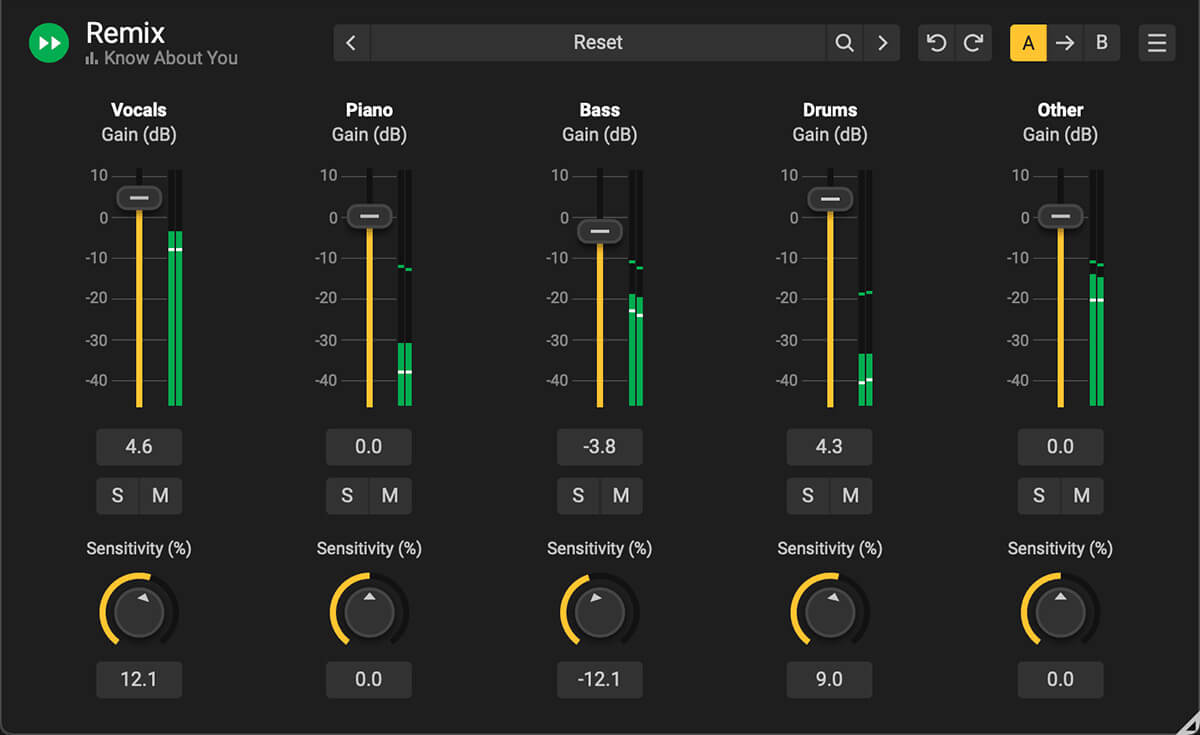The width and height of the screenshot is (1200, 735).
Task: Open the Reset preset name dropdown
Action: (x=598, y=43)
